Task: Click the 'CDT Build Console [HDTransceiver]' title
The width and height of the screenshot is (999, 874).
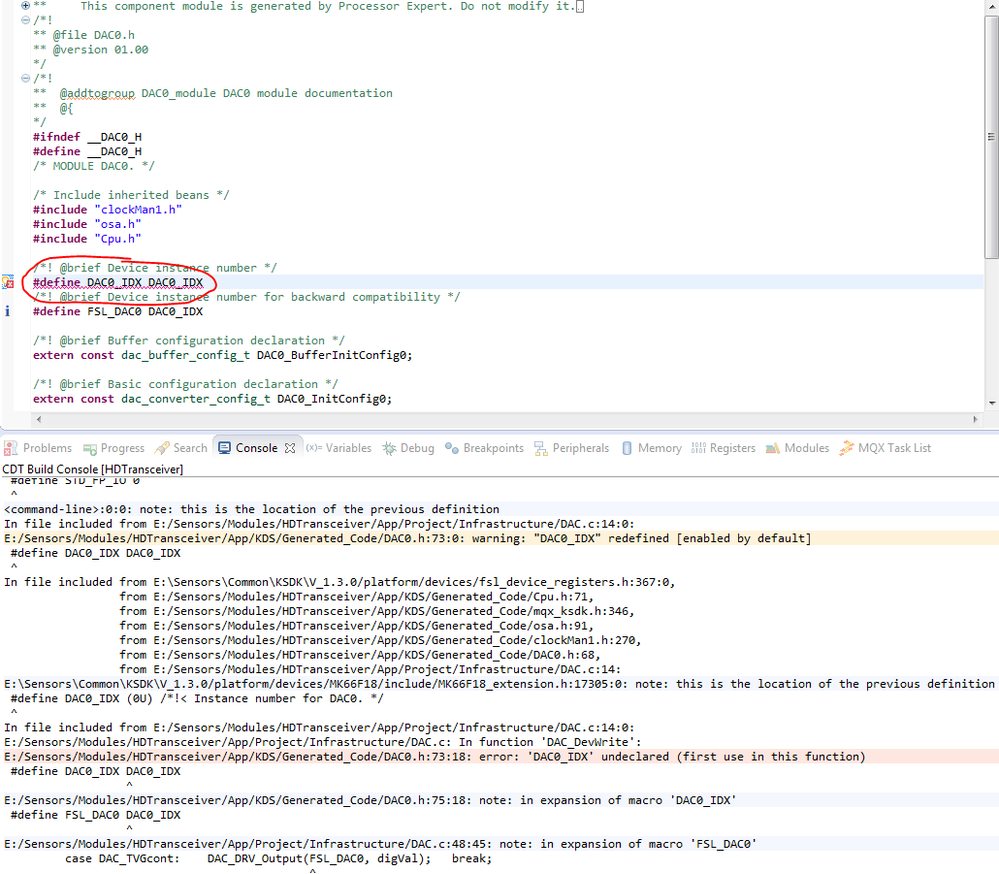Action: coord(93,469)
